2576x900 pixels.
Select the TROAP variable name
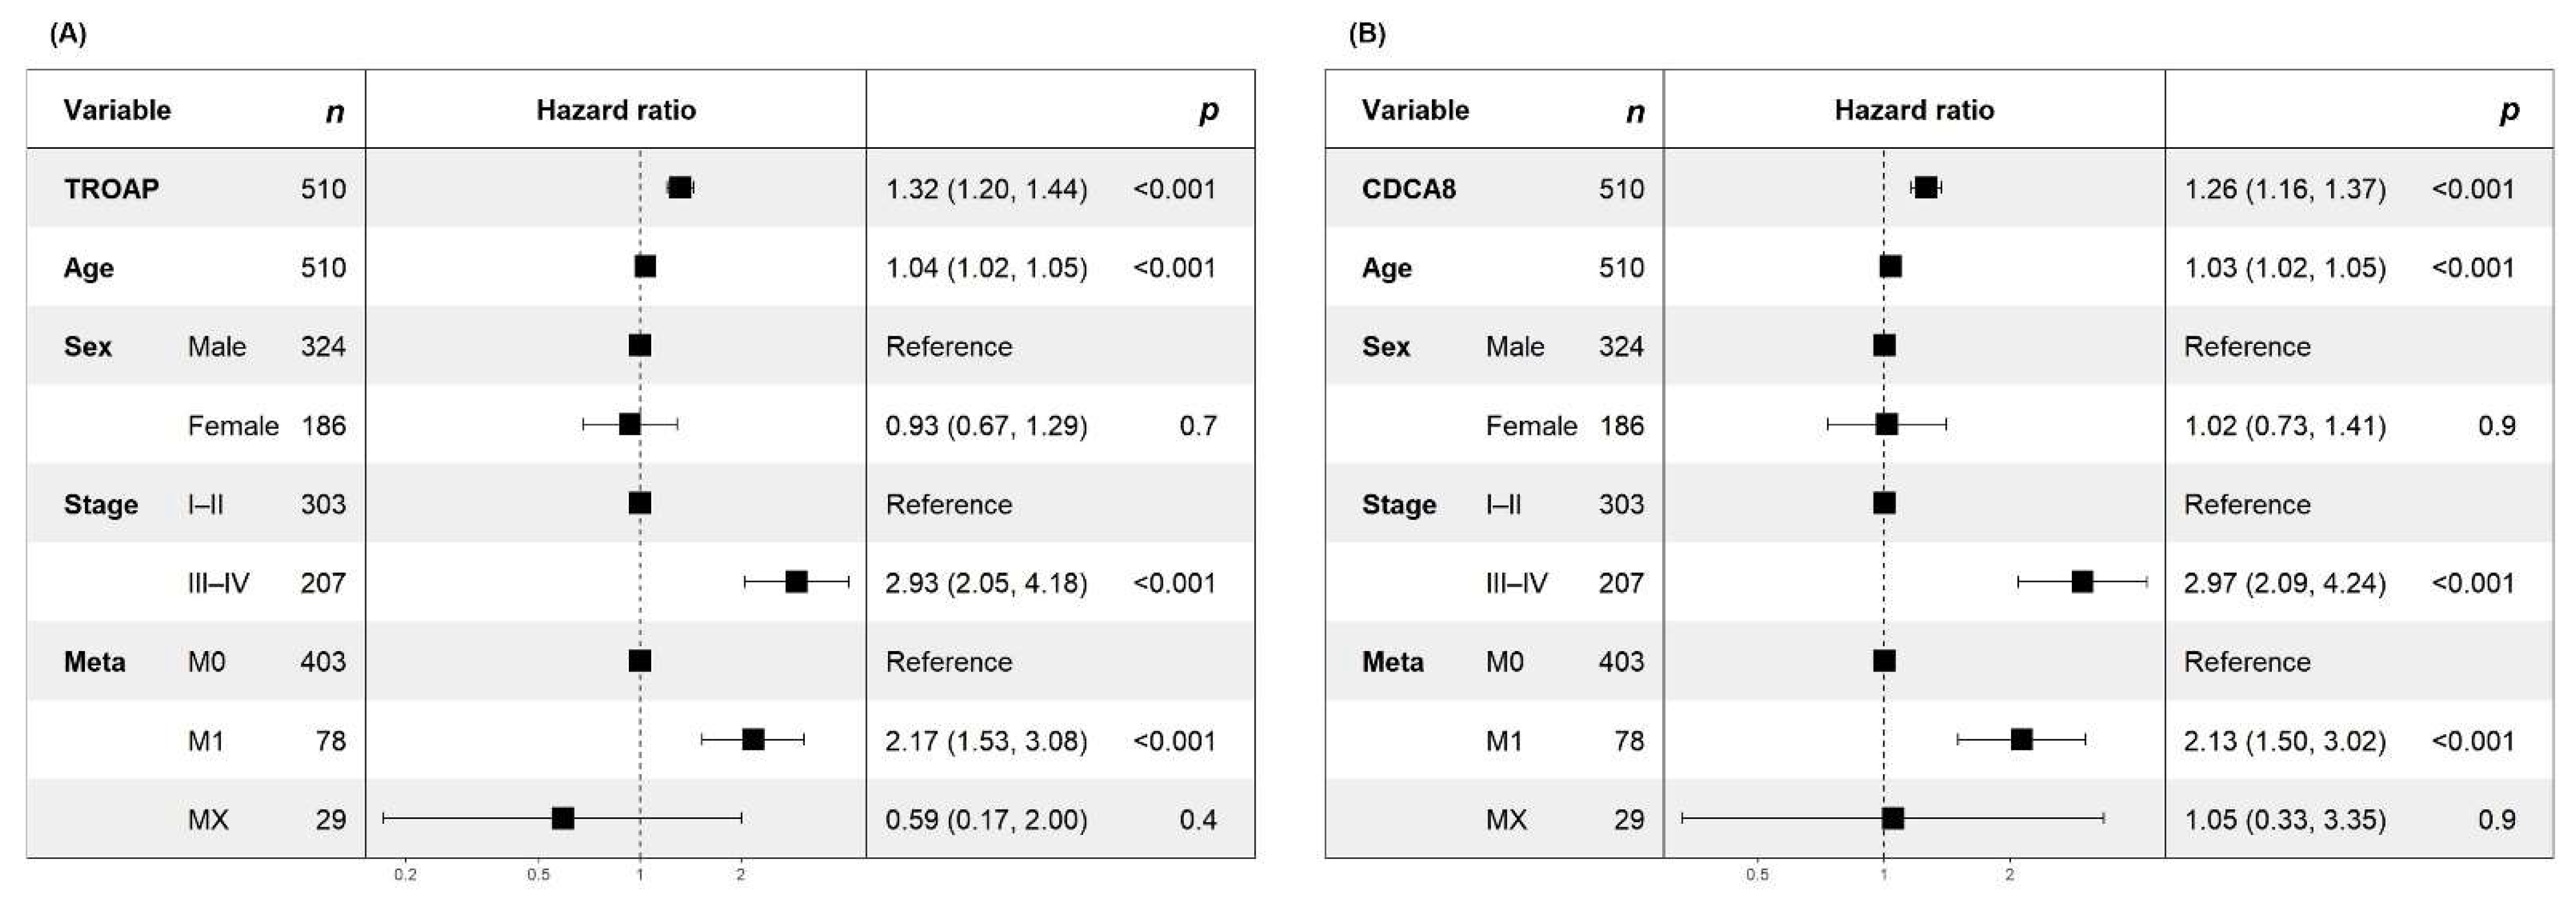coord(111,189)
